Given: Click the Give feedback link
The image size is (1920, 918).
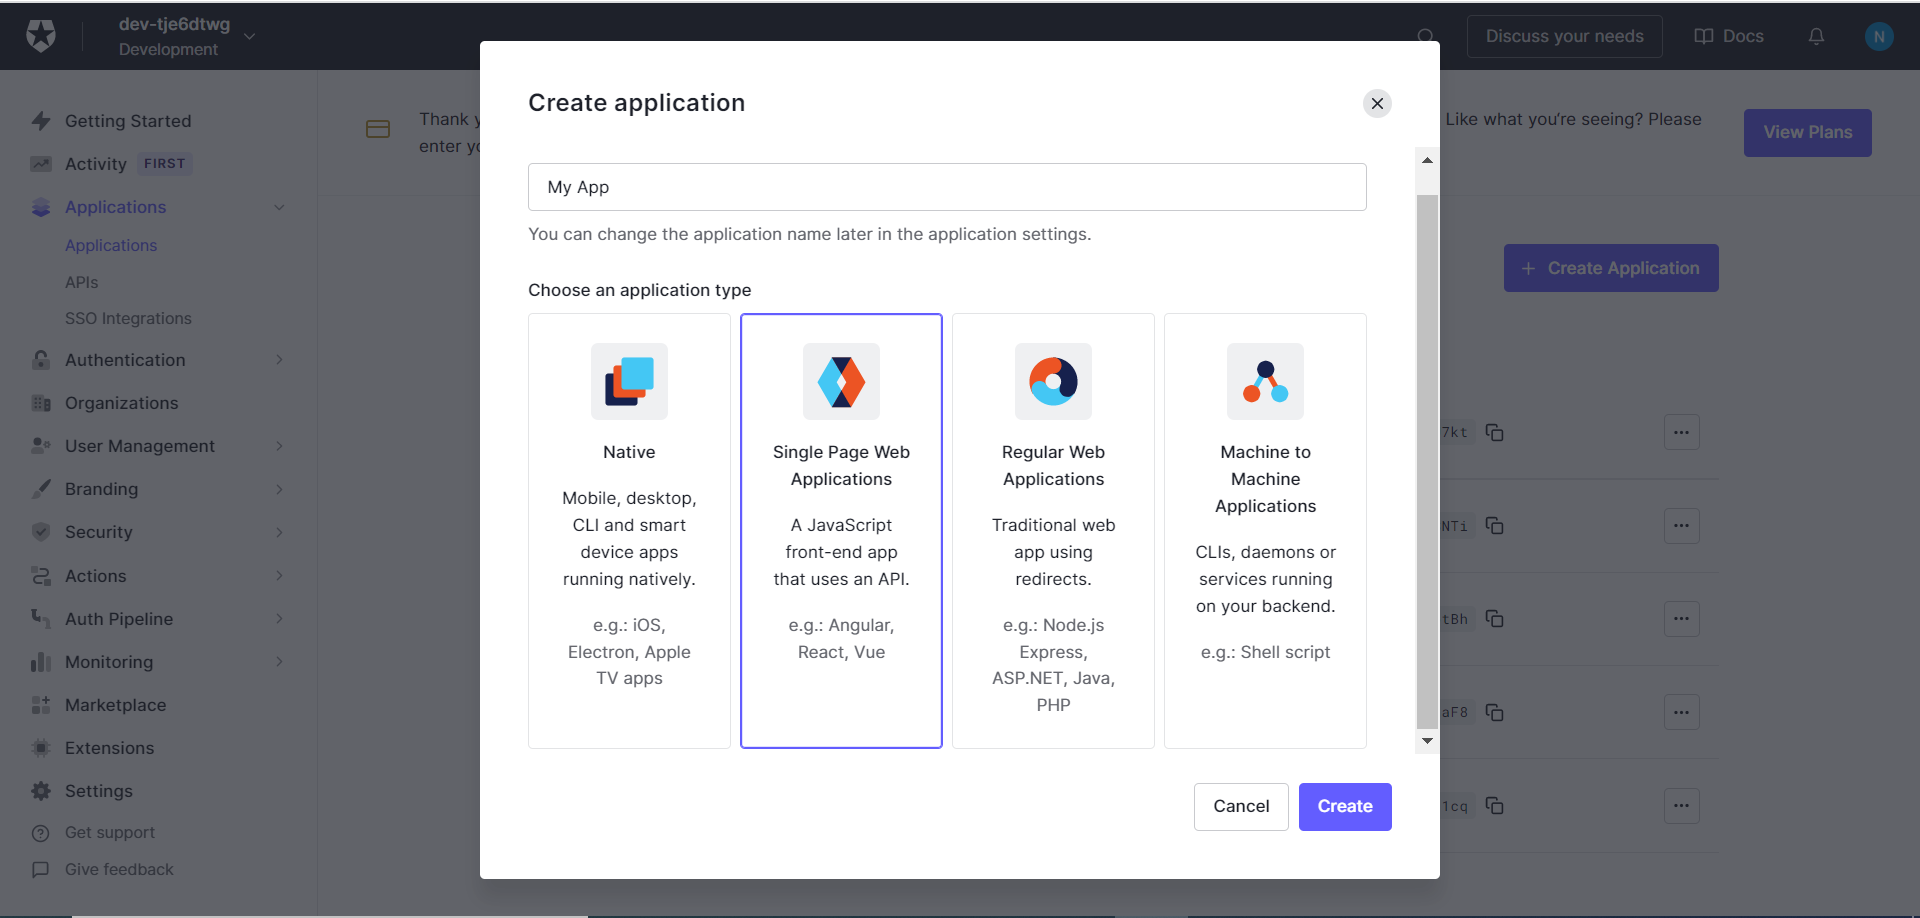Looking at the screenshot, I should pyautogui.click(x=119, y=869).
